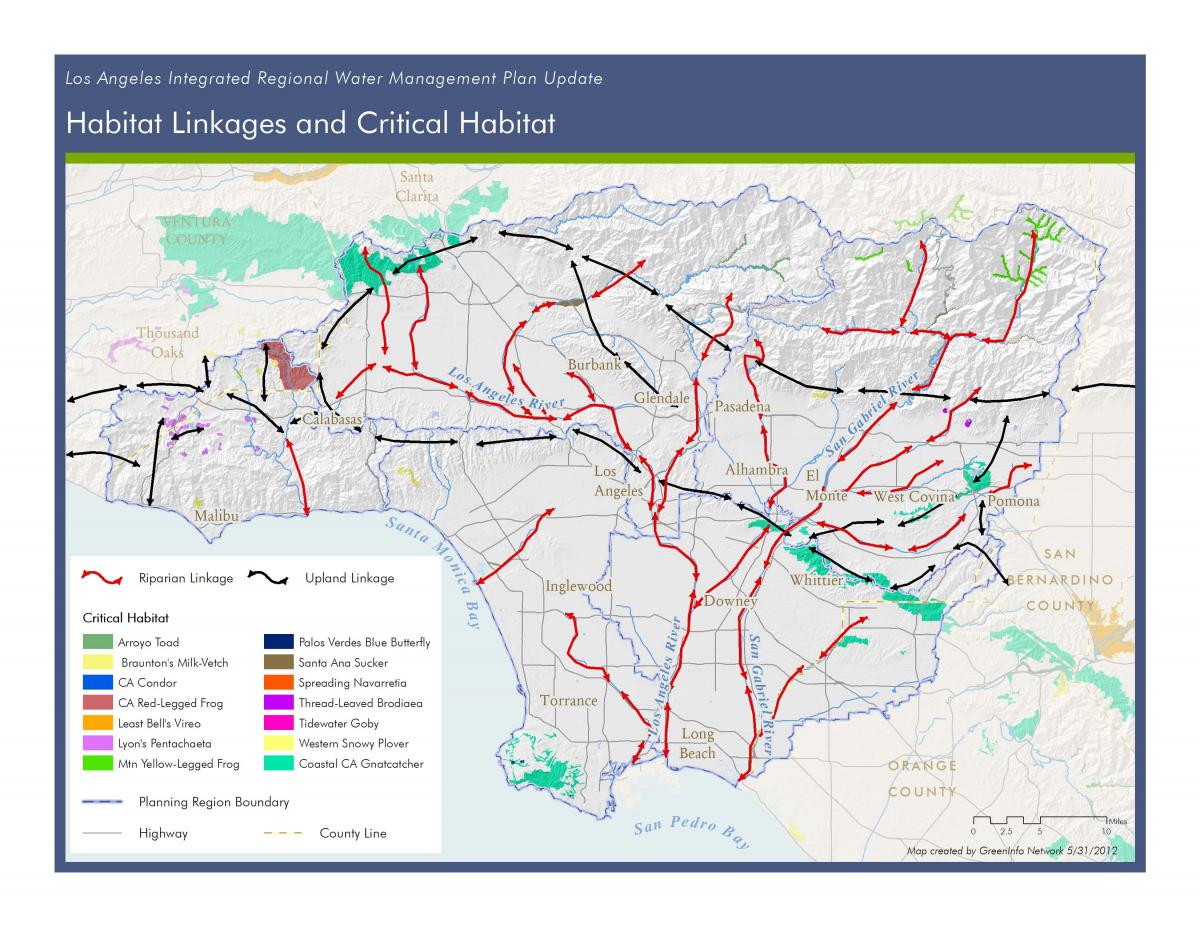The height and width of the screenshot is (927, 1200).
Task: Select the CA Condor blue swatch
Action: tap(97, 683)
